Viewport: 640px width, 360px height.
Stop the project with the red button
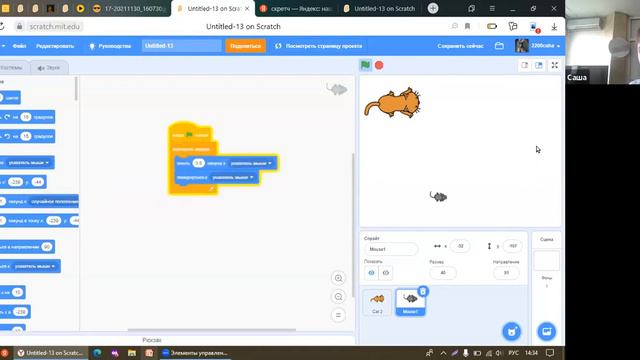379,65
